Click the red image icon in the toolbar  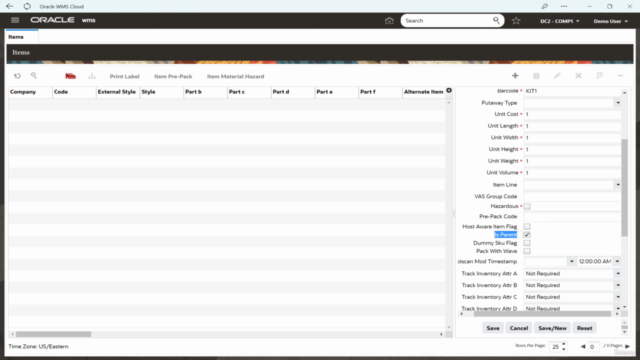click(x=71, y=76)
